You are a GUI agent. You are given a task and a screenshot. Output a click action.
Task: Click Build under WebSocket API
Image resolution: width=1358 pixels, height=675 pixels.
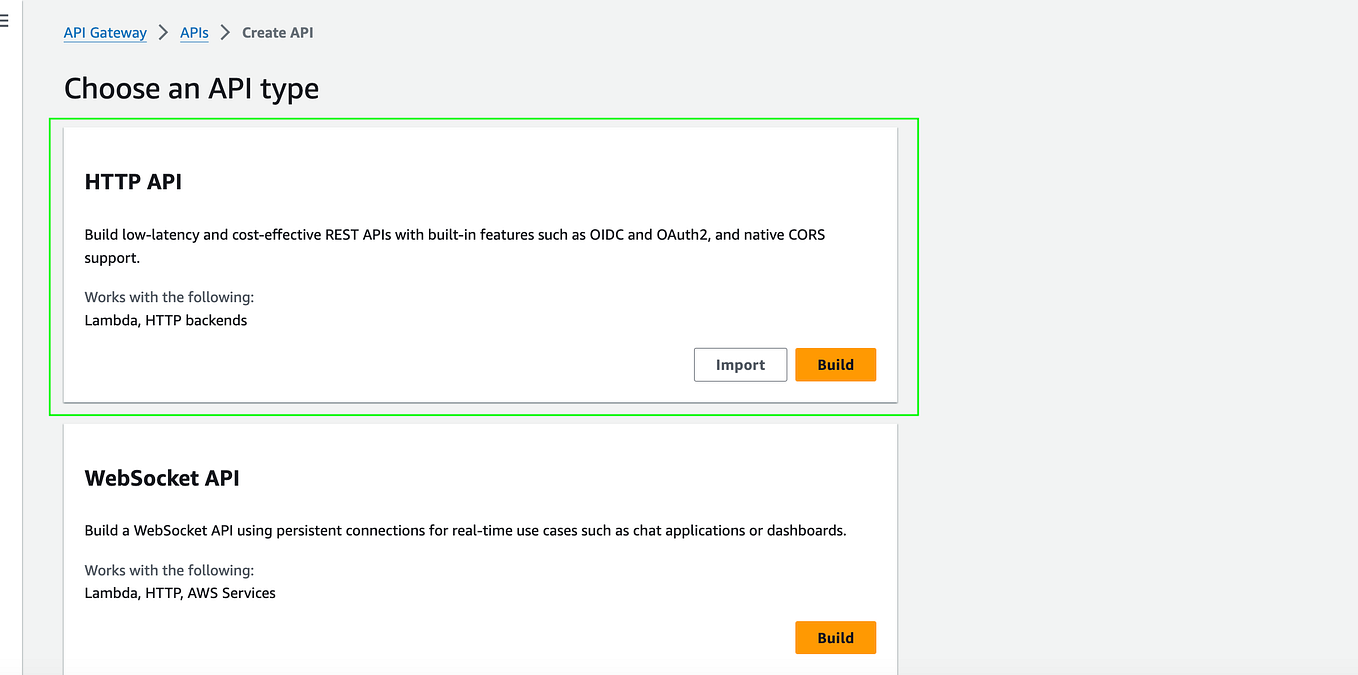pos(835,637)
